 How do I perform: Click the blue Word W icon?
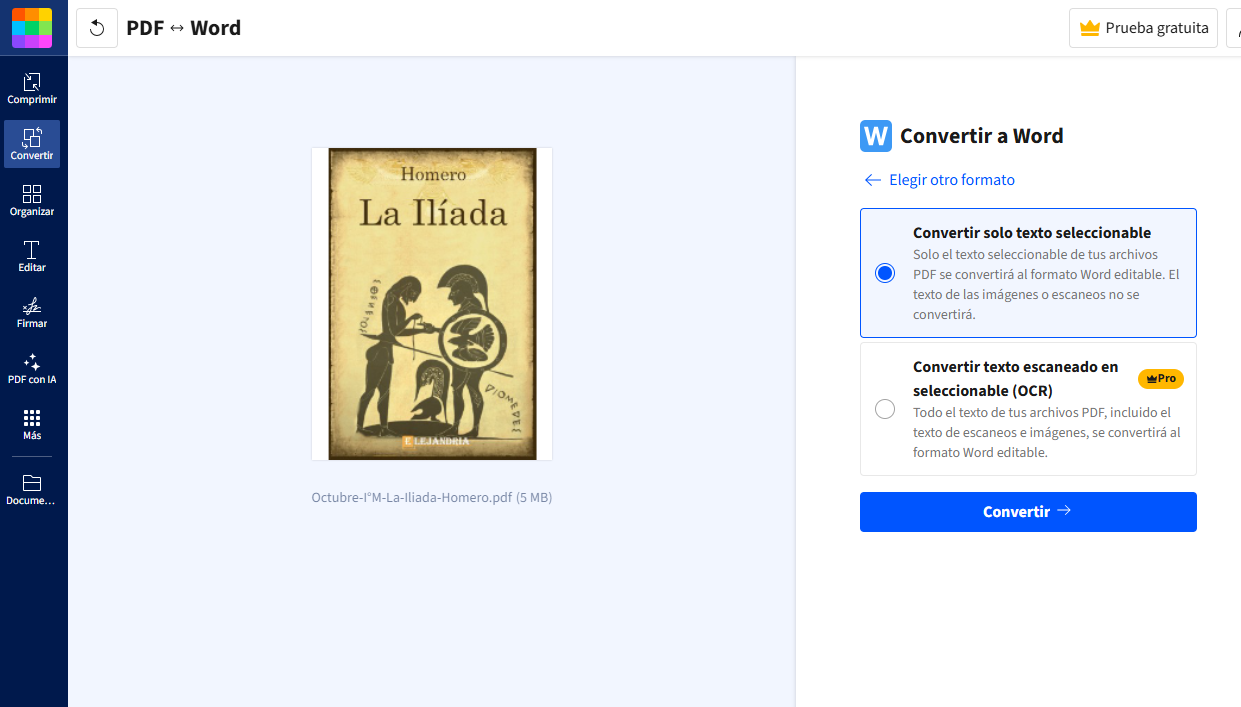pos(876,136)
